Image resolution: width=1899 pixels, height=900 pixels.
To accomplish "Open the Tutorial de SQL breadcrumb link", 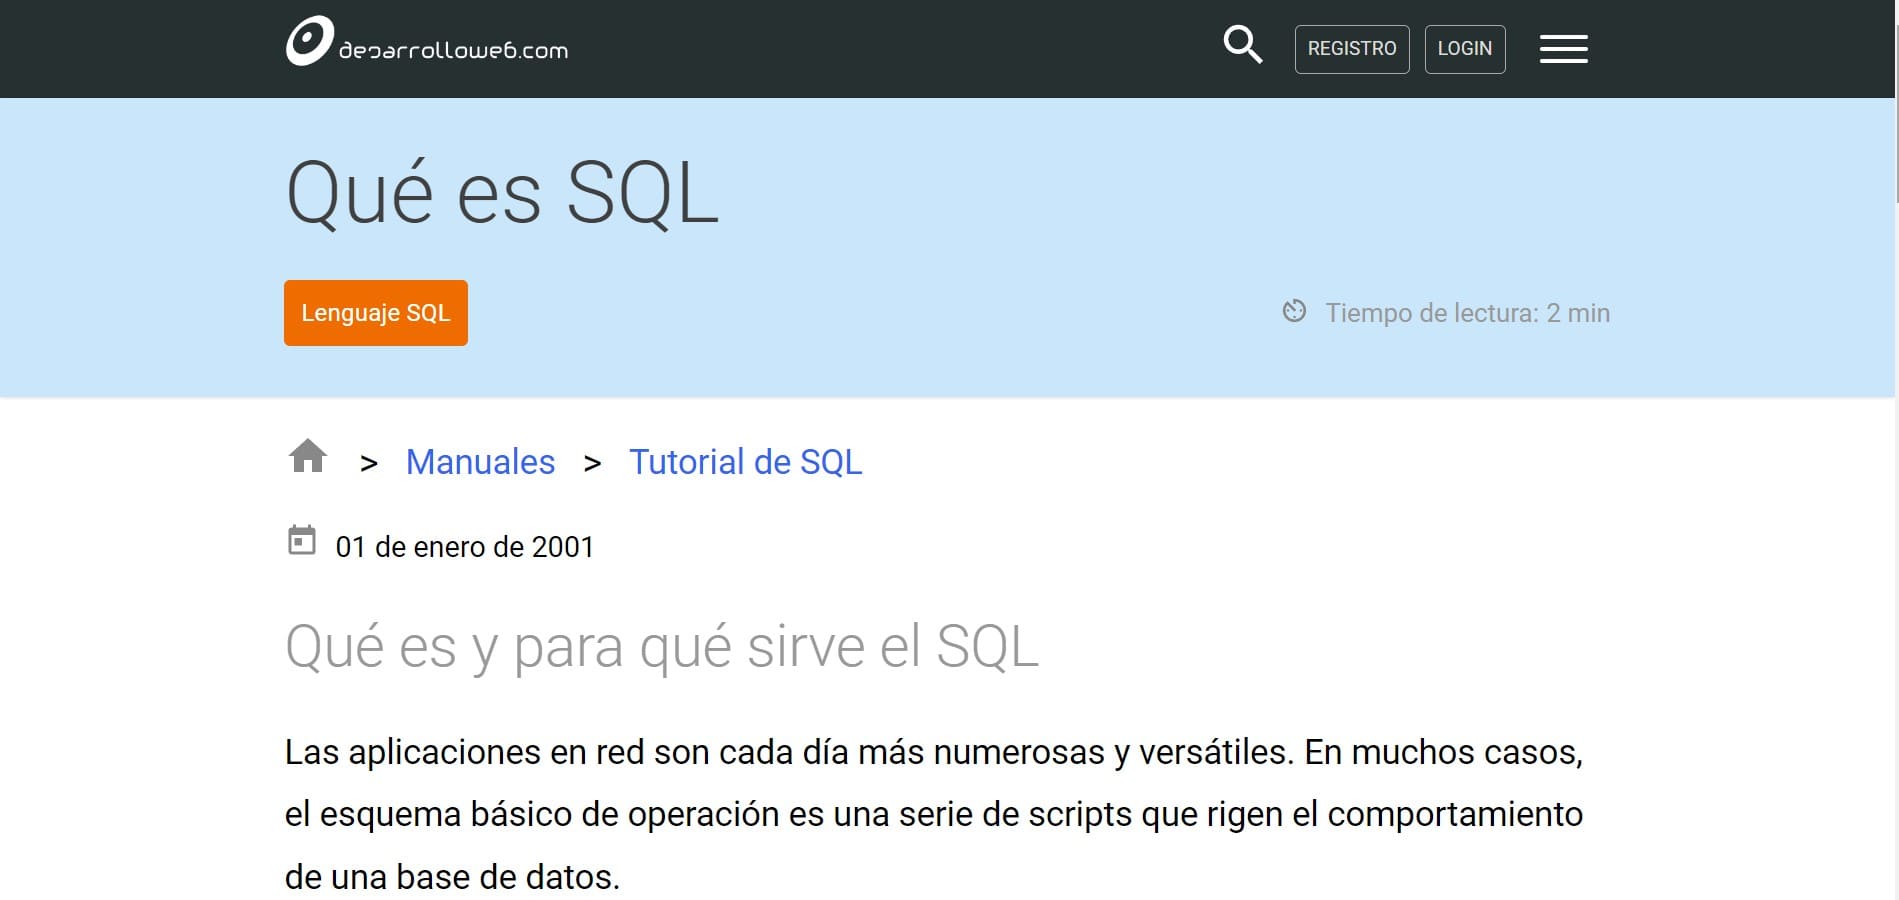I will coord(745,462).
